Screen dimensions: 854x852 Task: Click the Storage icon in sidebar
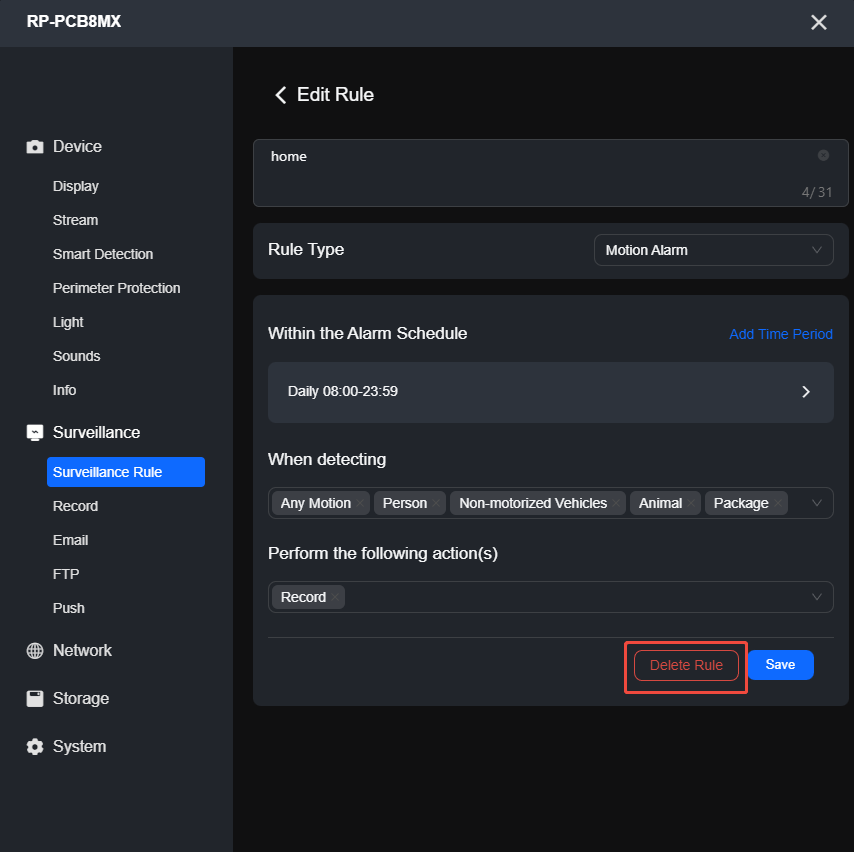(34, 698)
